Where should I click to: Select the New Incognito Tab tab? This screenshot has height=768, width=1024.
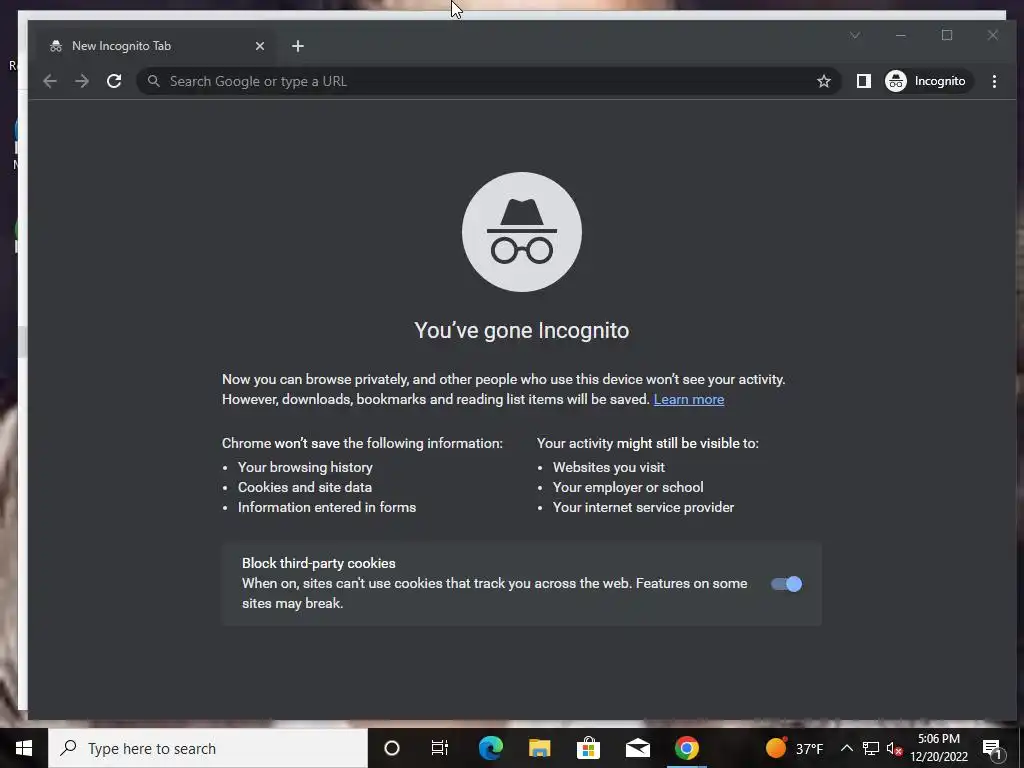157,46
